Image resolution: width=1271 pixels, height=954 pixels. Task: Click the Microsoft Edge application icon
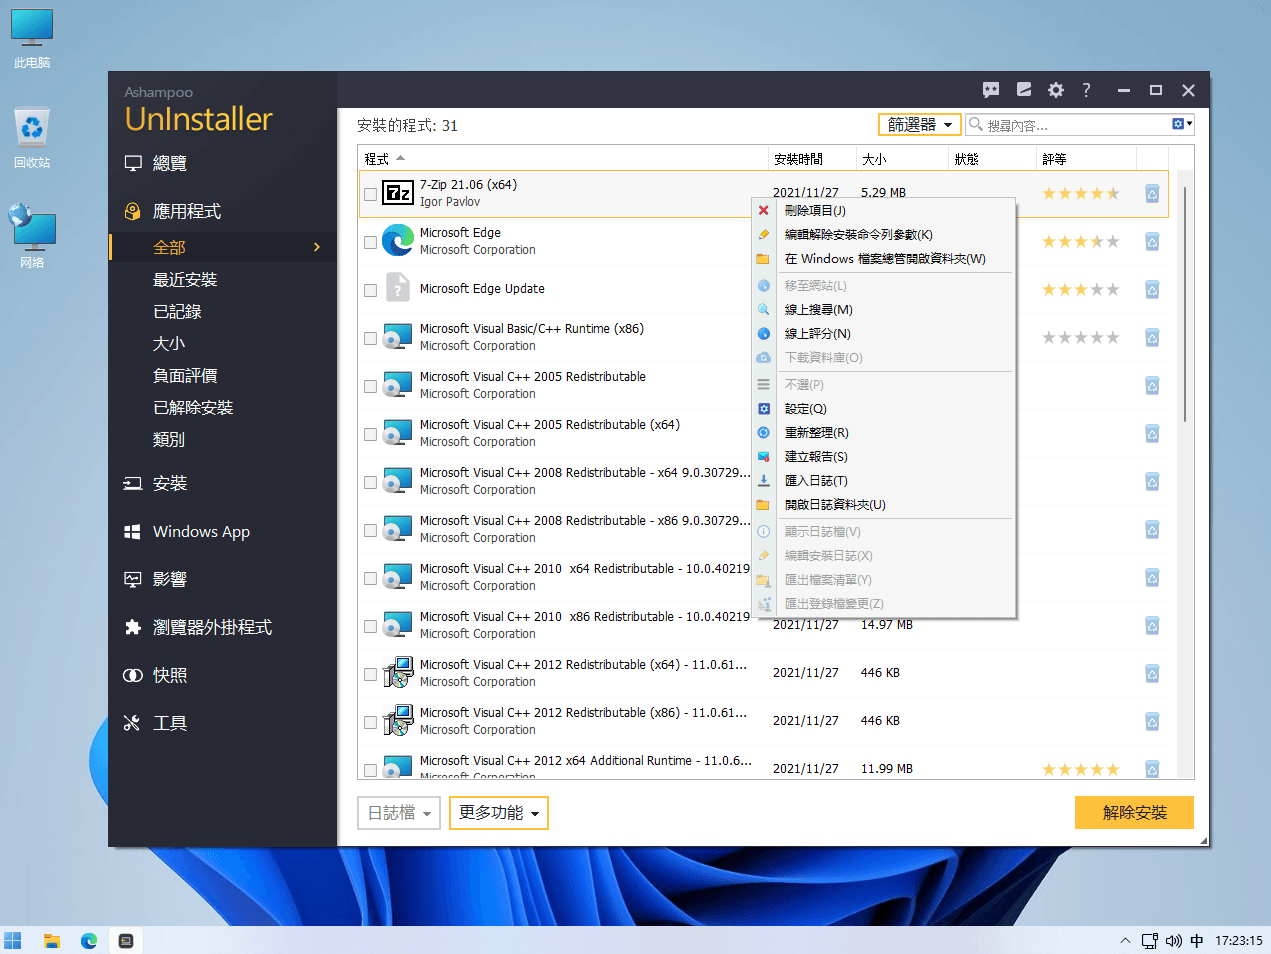[x=398, y=241]
